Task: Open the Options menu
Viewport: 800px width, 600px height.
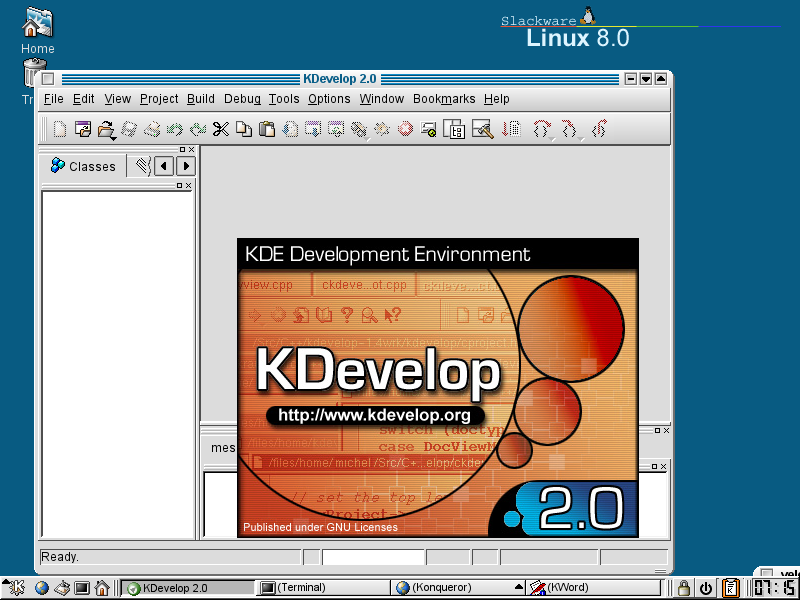Action: (x=329, y=98)
